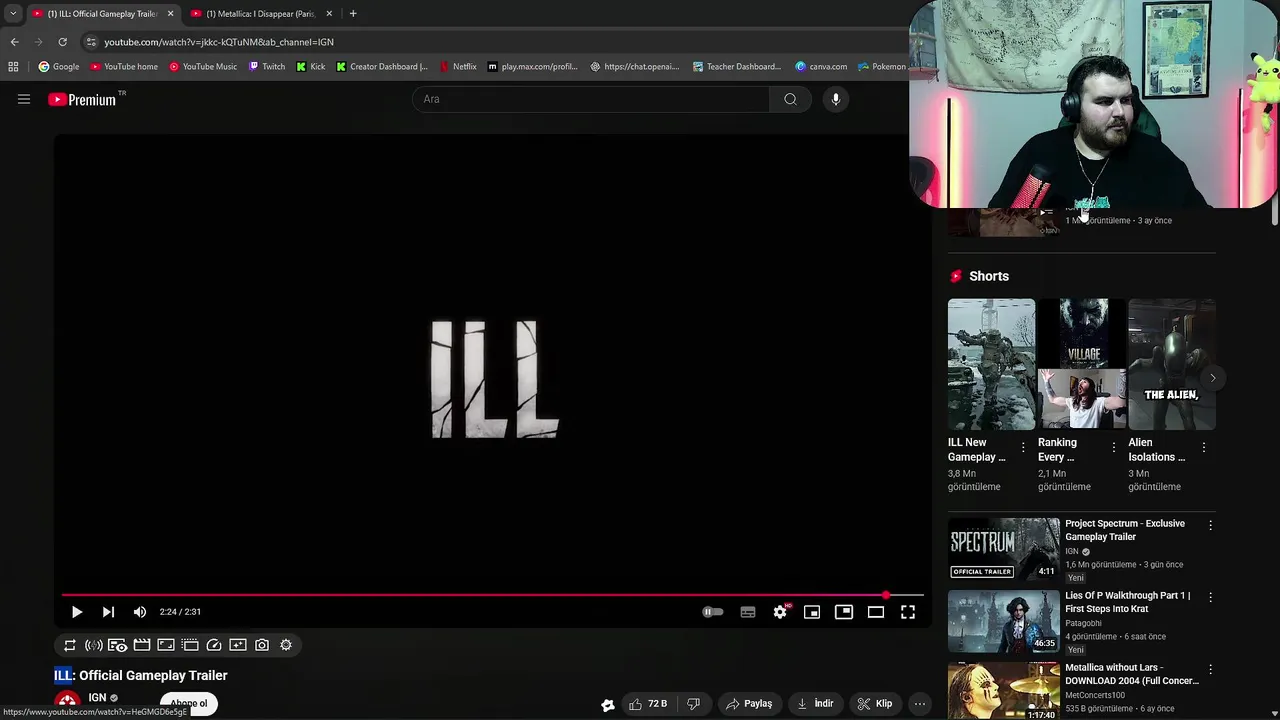Screen dimensions: 1280x720
Task: Open the Google bookmark
Action: coord(59,67)
